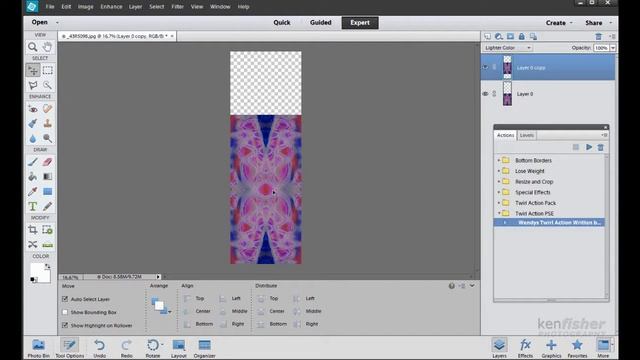Screen dimensions: 640x360
Task: Select the Pencil tool
Action: coord(48,207)
